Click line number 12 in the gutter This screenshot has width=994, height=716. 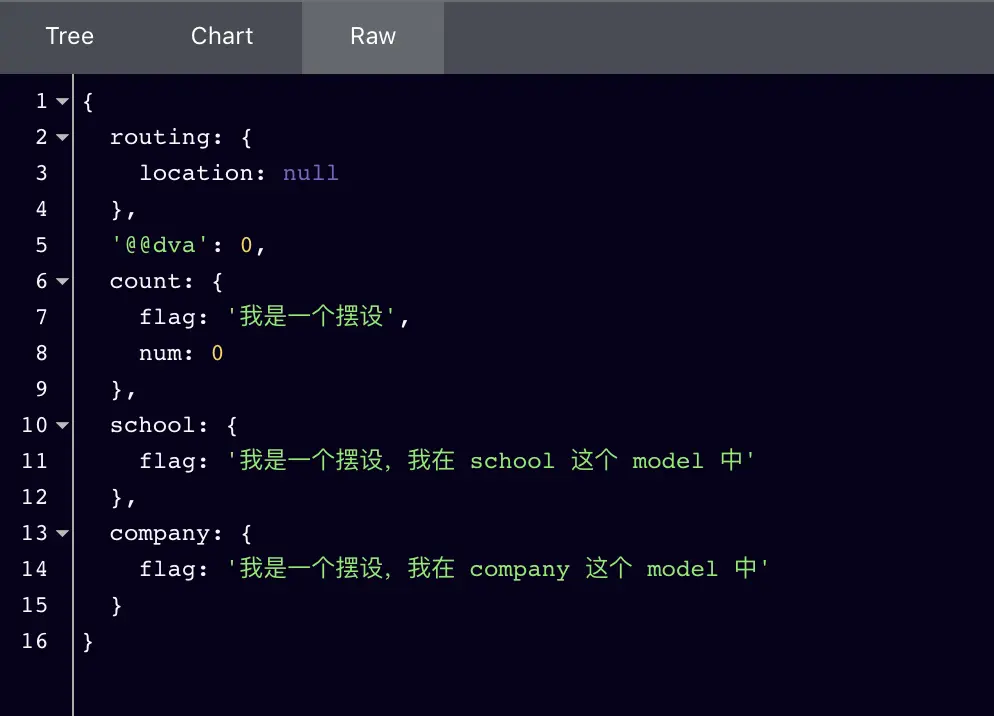coord(35,497)
